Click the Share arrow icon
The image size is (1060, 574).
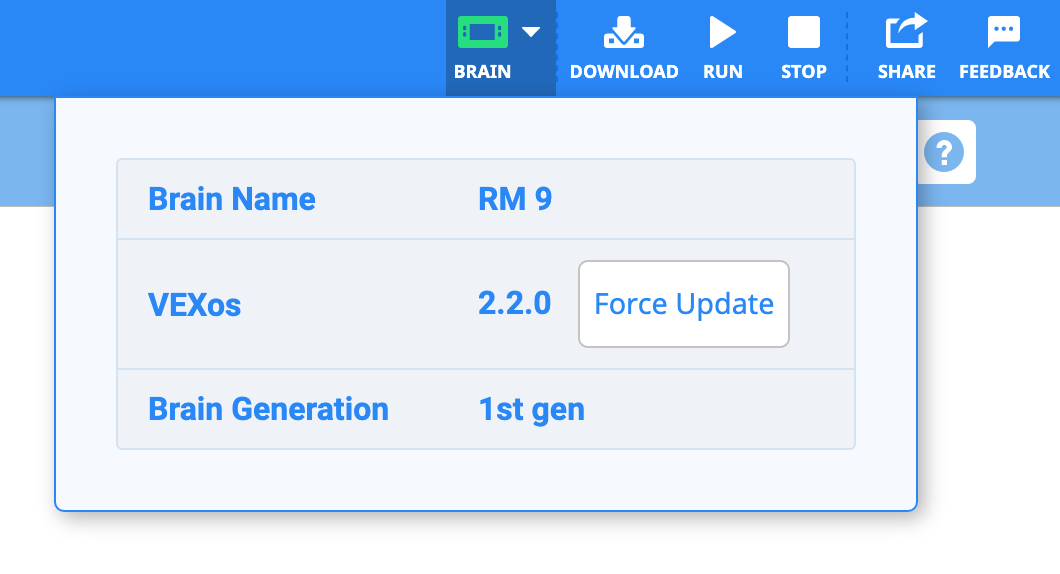[x=906, y=32]
